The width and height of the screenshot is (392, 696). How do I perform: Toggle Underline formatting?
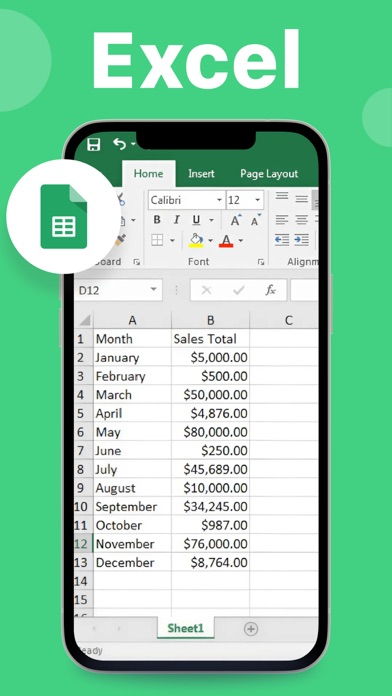coord(196,220)
